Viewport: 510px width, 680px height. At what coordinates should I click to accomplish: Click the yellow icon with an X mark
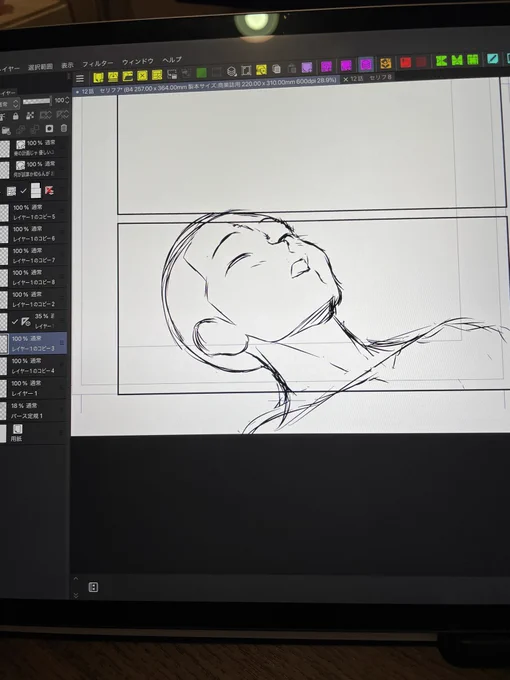click(x=142, y=75)
